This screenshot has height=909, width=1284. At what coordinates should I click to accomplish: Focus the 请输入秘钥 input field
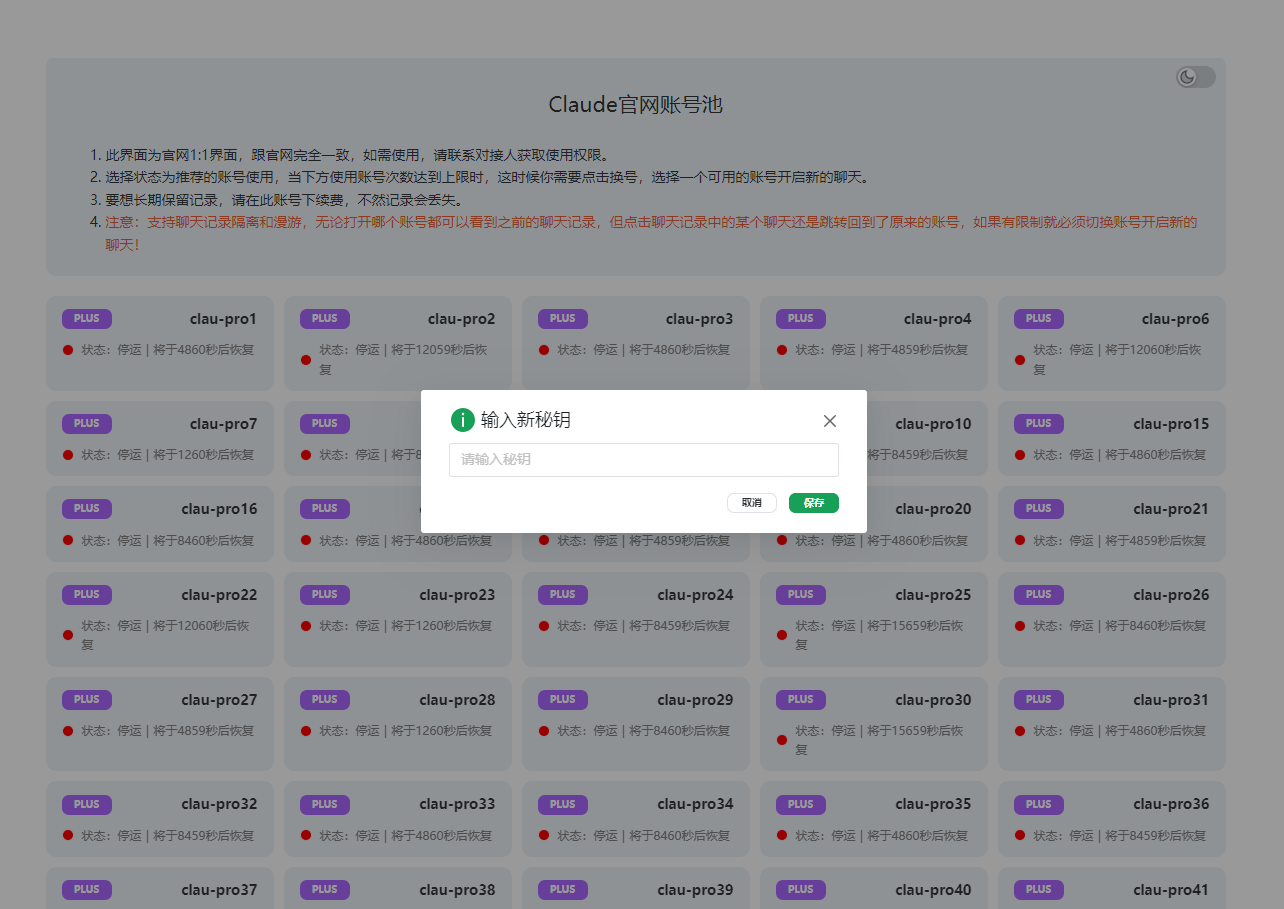pos(643,460)
